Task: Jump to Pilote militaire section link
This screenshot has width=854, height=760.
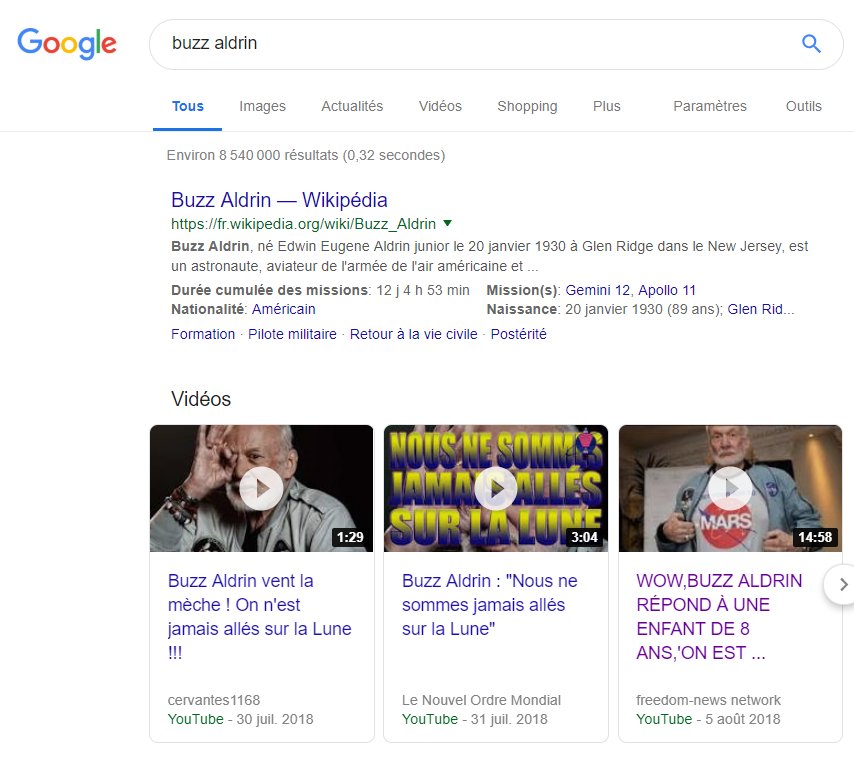Action: (292, 334)
